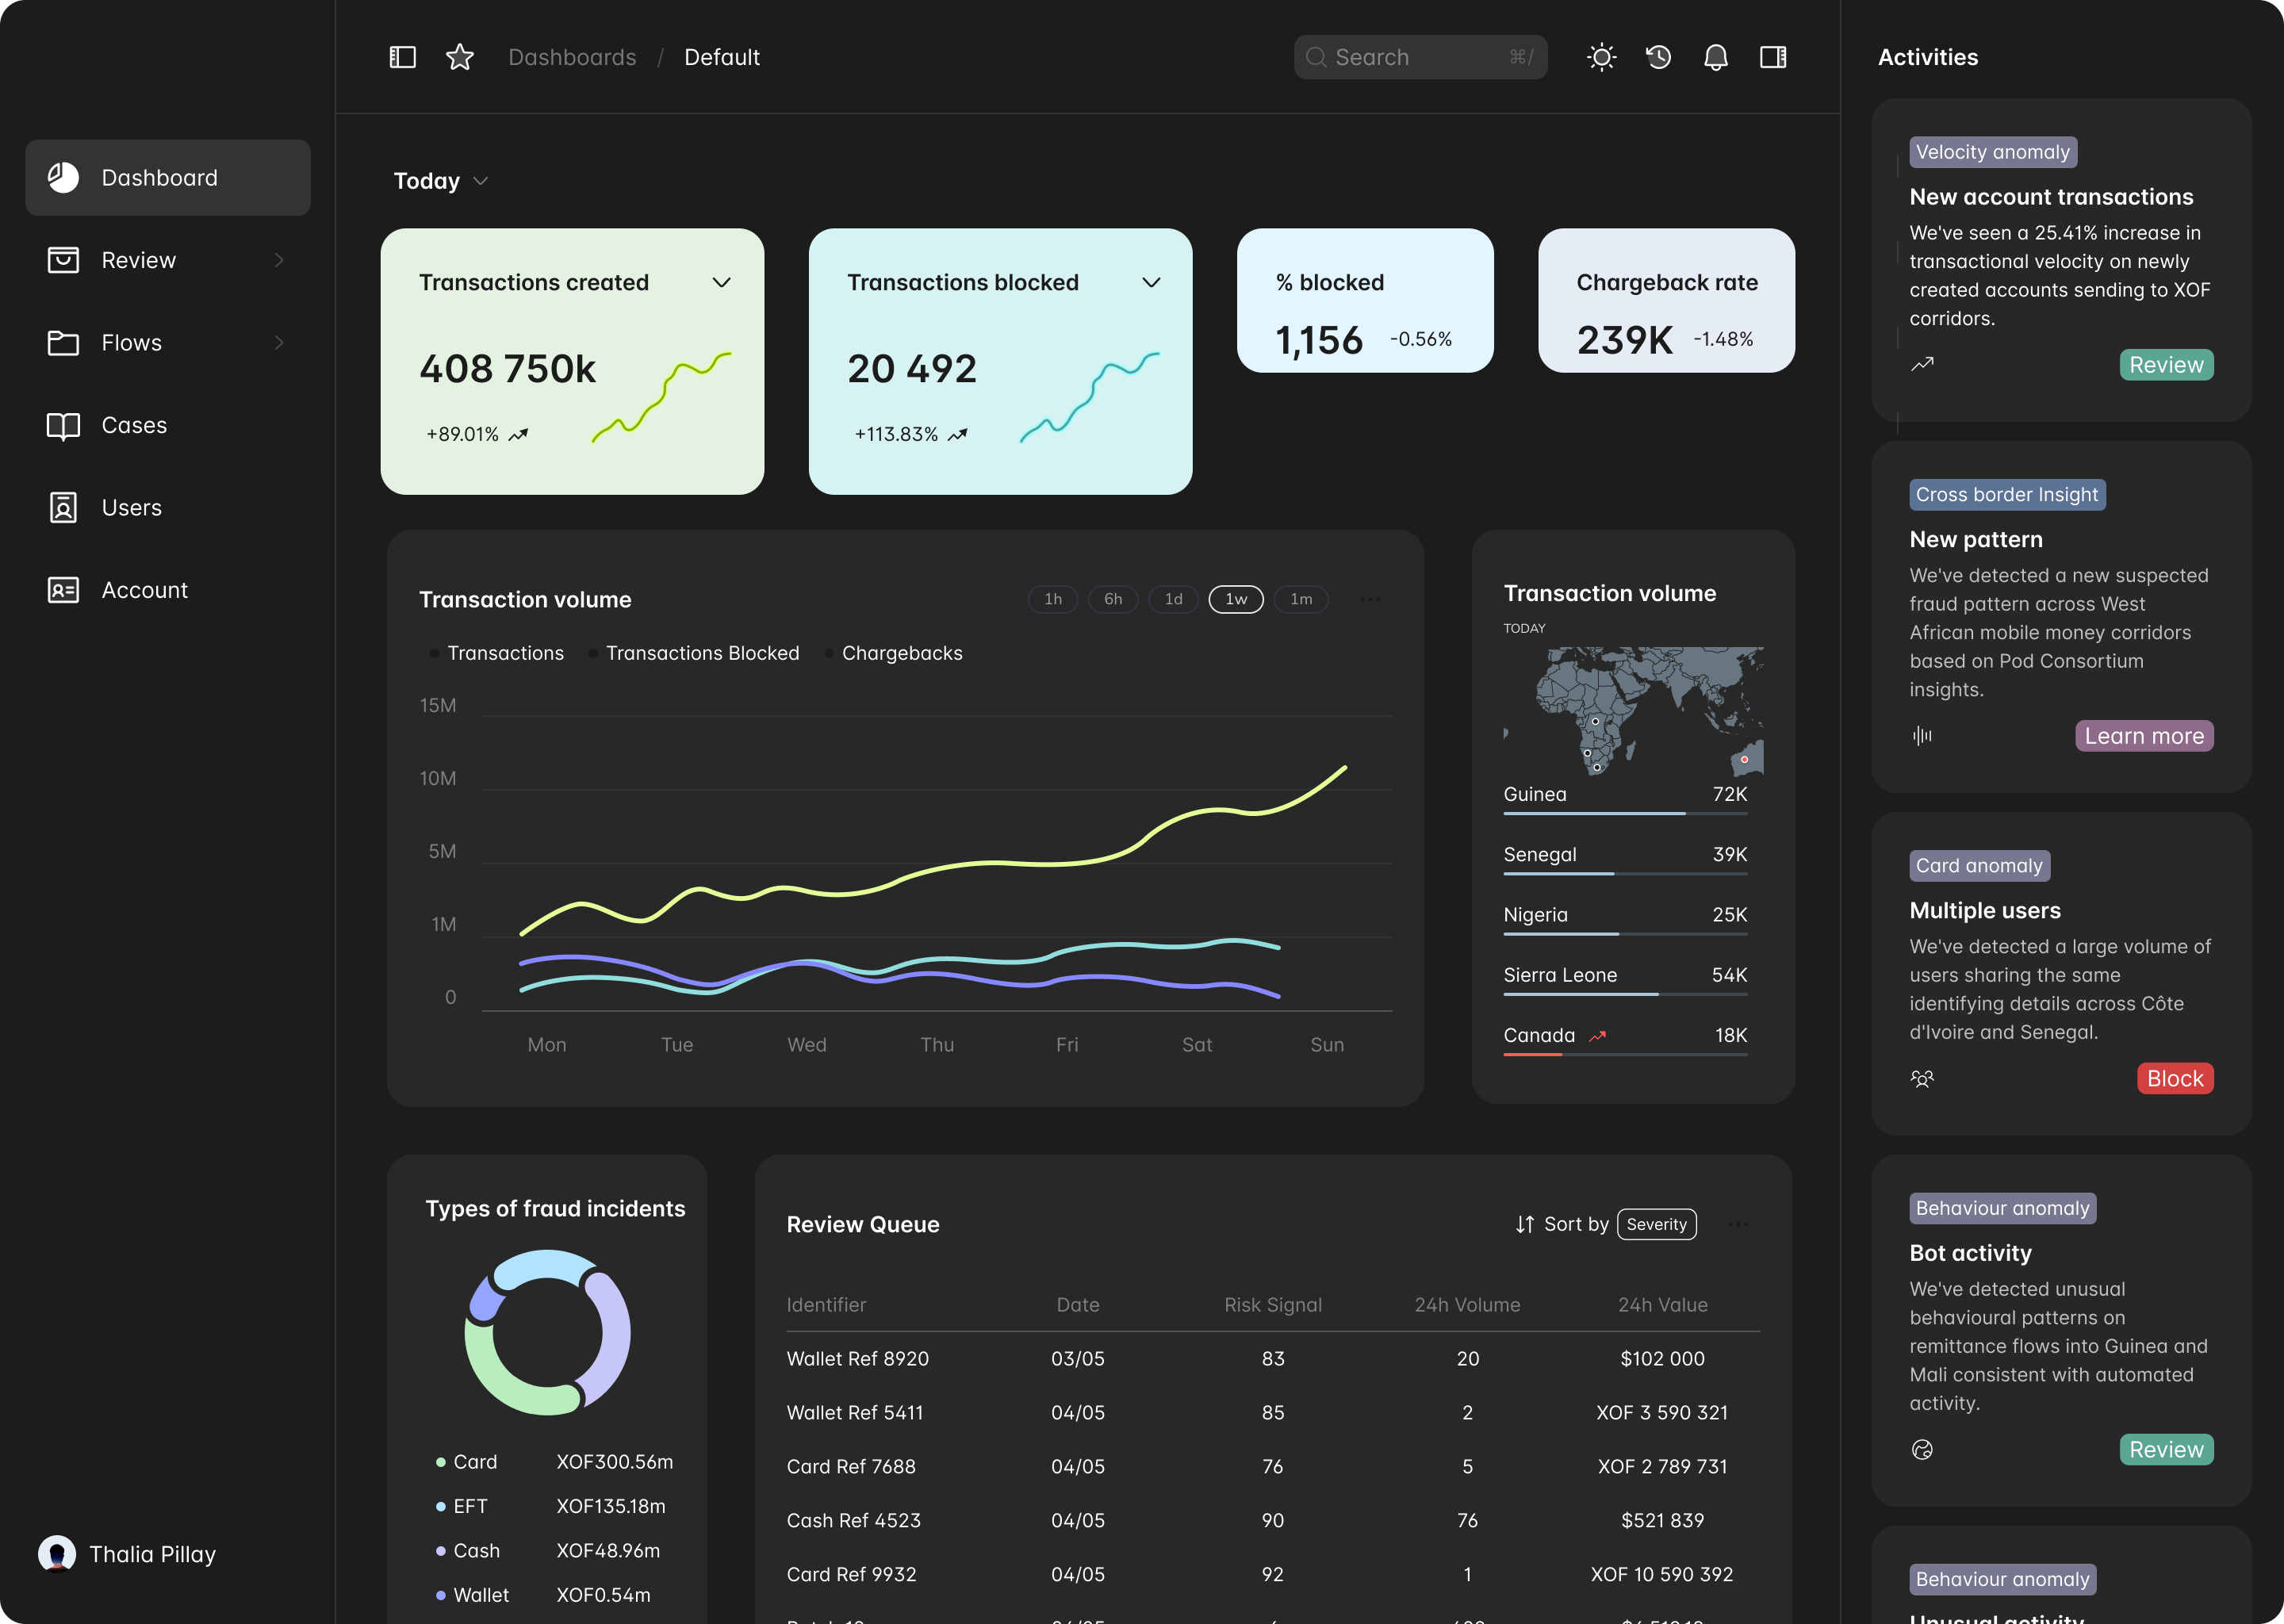
Task: Click the Cases book icon in sidebar
Action: click(63, 425)
